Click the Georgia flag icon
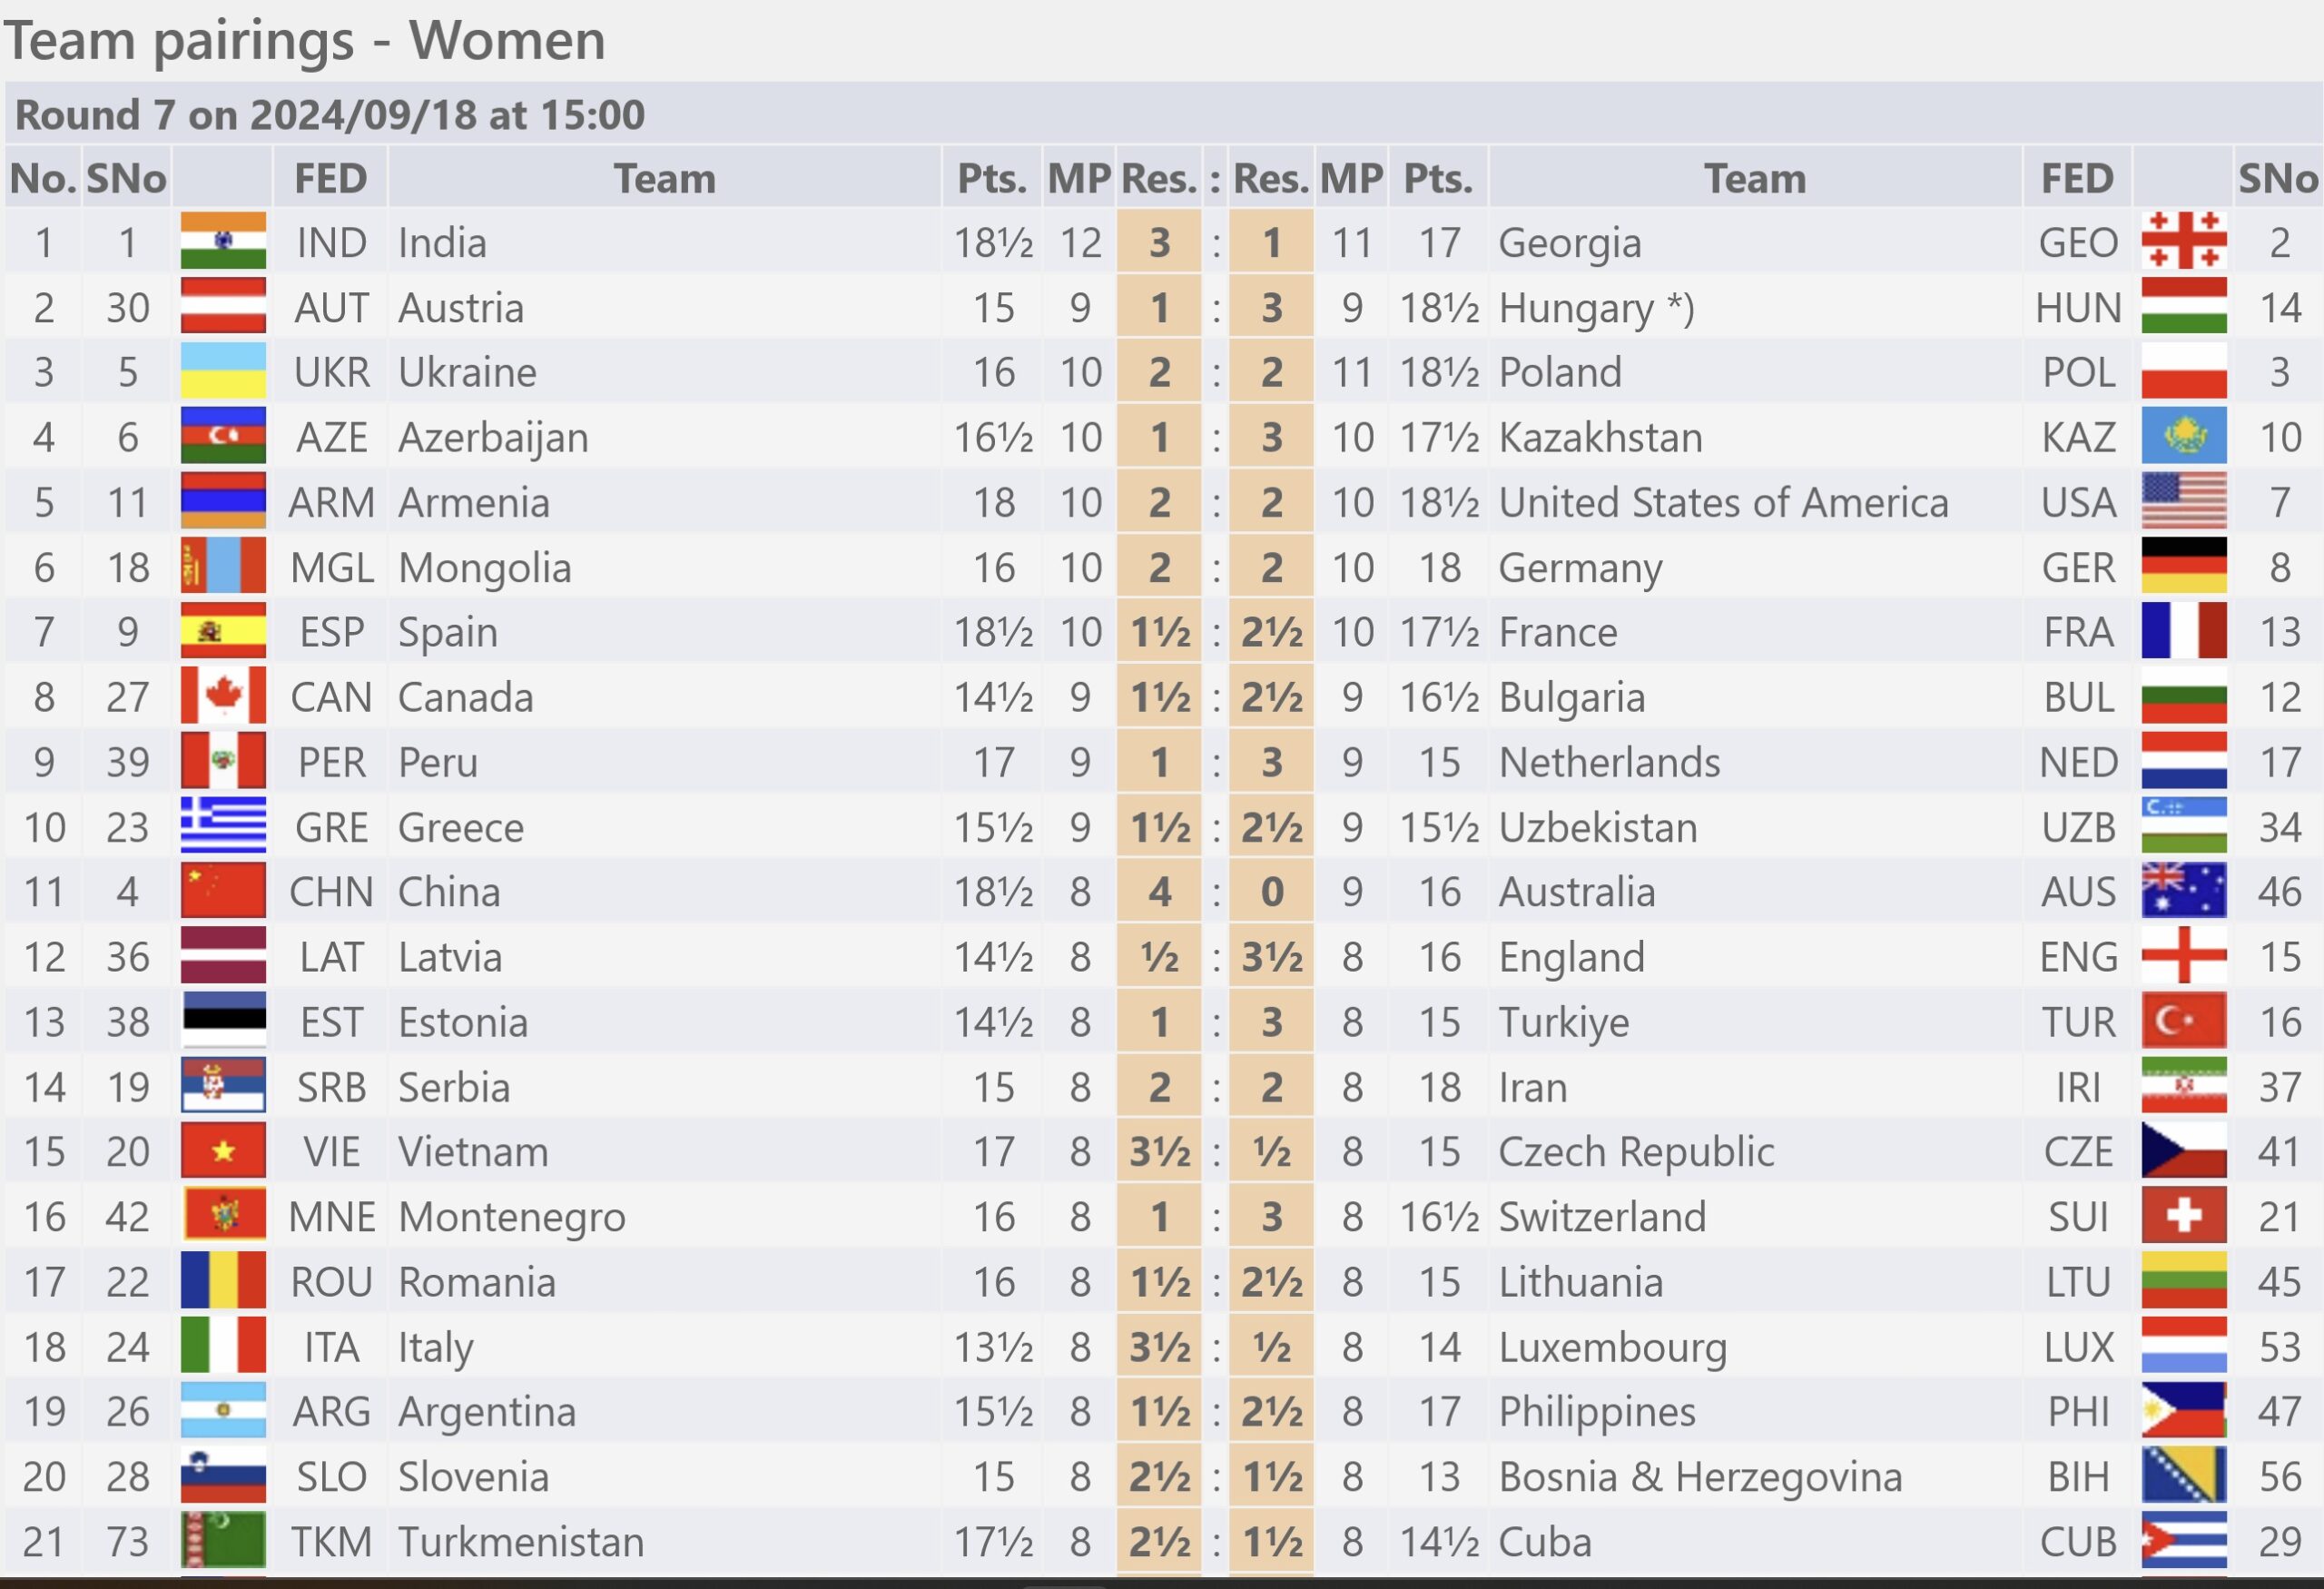This screenshot has width=2324, height=1589. [2184, 241]
